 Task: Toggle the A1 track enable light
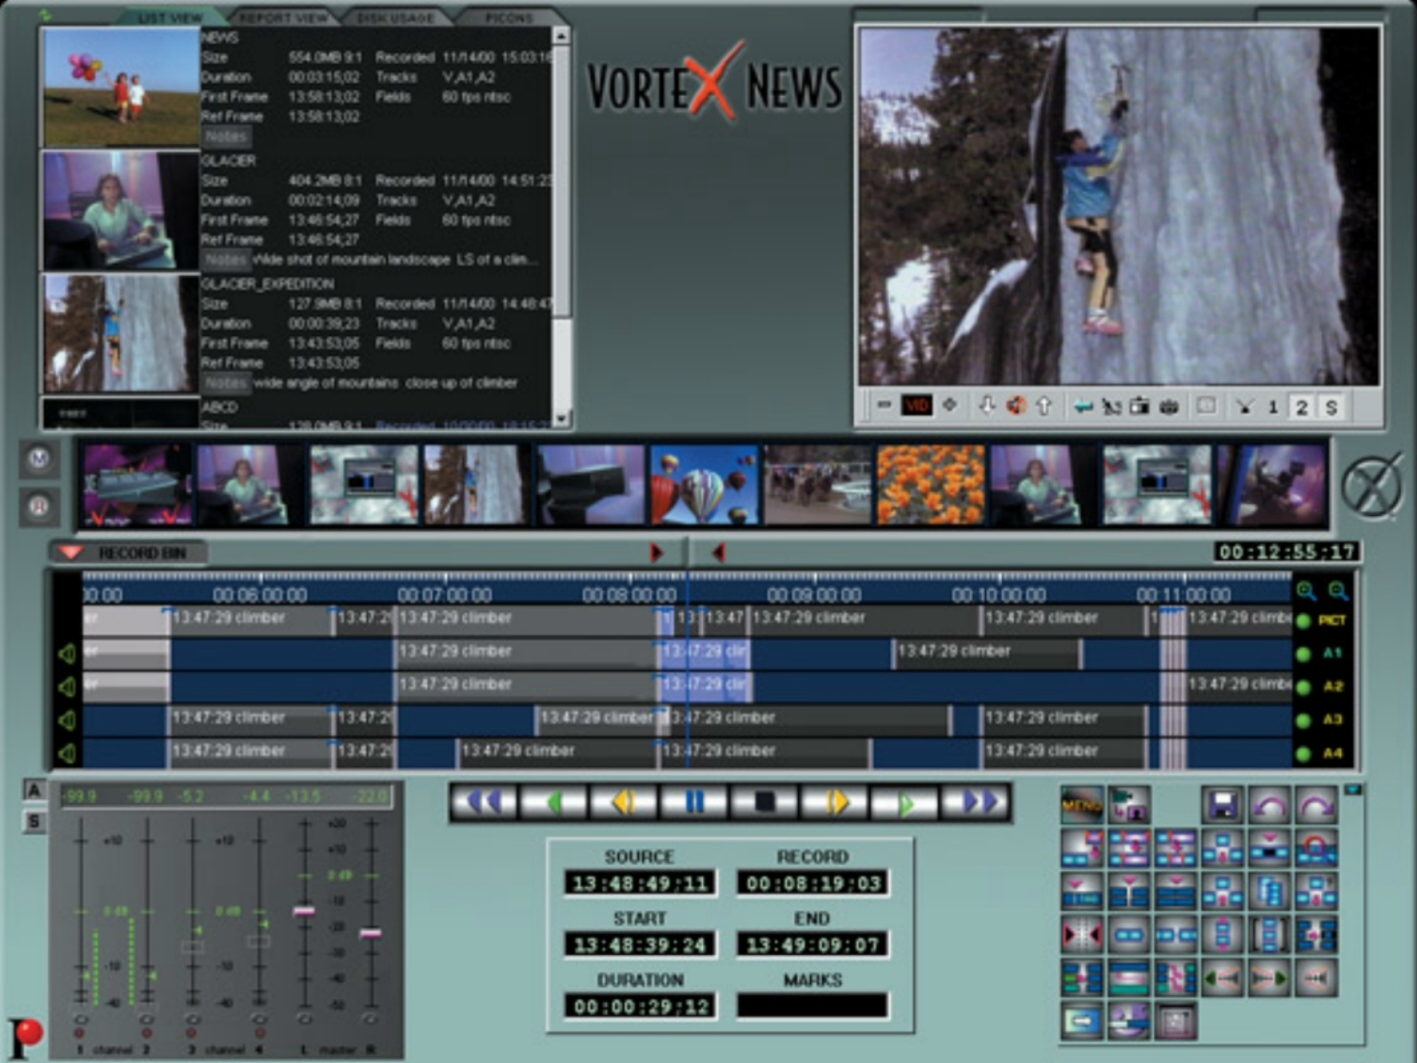[x=1303, y=654]
